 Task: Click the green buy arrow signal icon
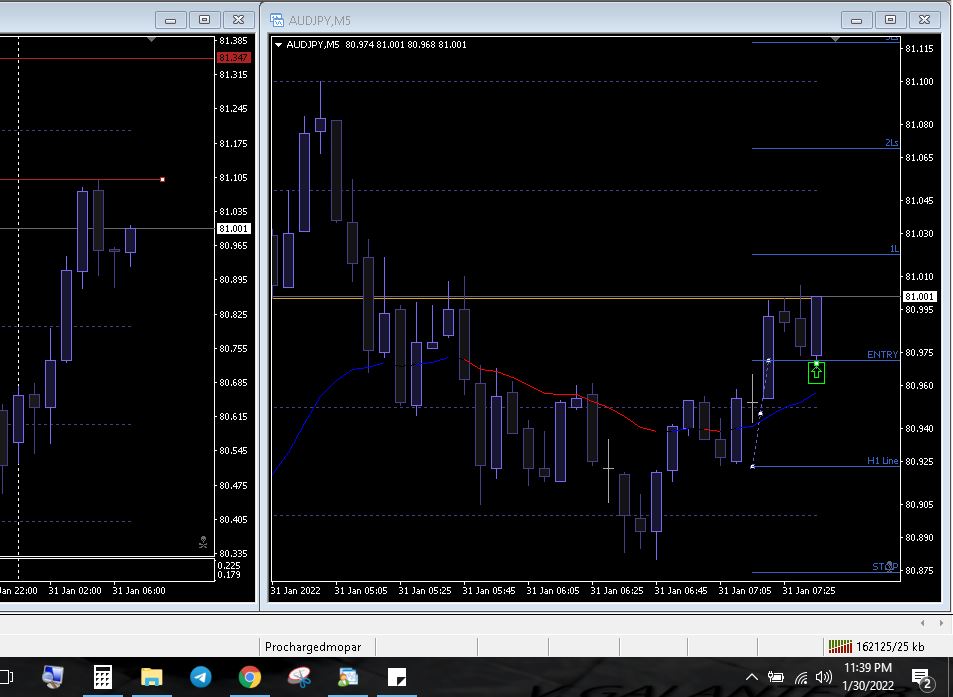[816, 373]
